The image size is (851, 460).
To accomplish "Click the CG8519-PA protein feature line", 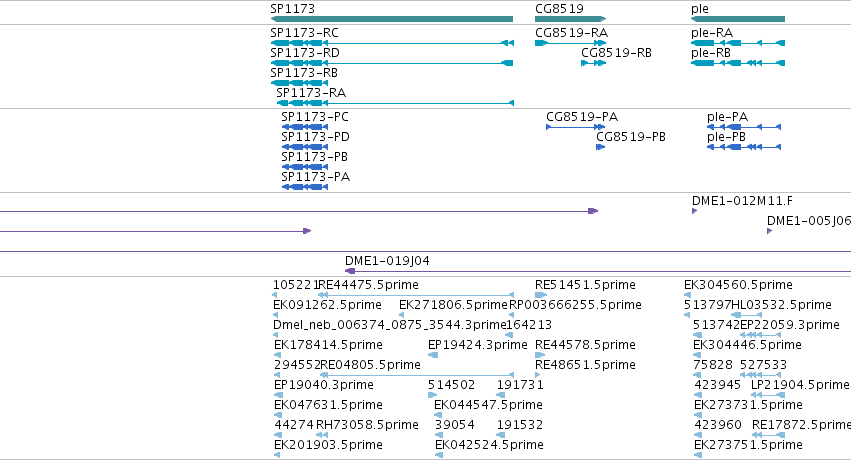I will [x=575, y=127].
